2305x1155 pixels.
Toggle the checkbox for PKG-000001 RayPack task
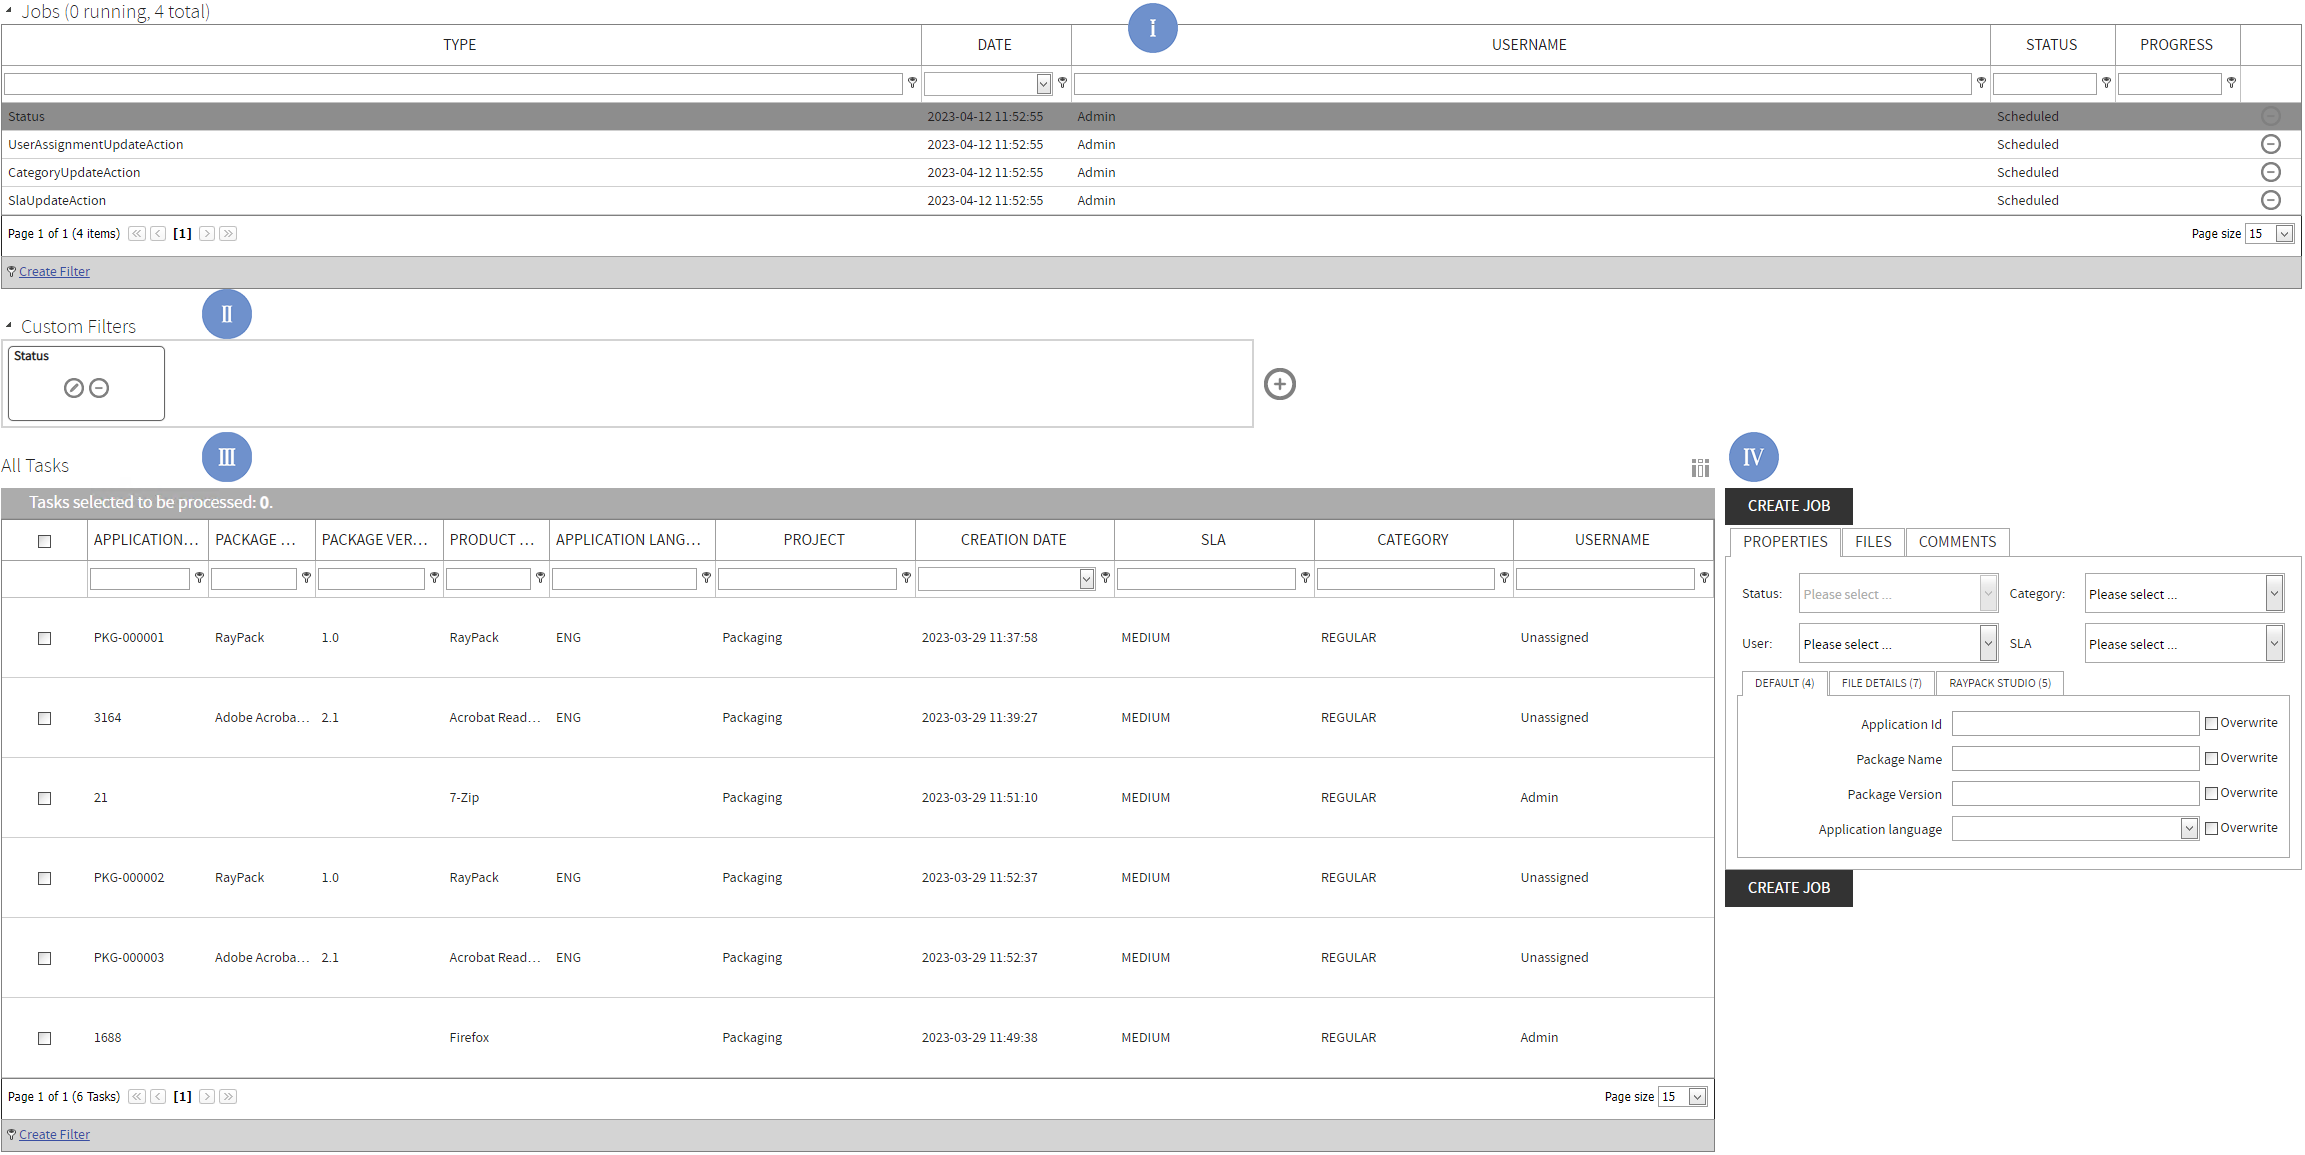click(x=46, y=636)
